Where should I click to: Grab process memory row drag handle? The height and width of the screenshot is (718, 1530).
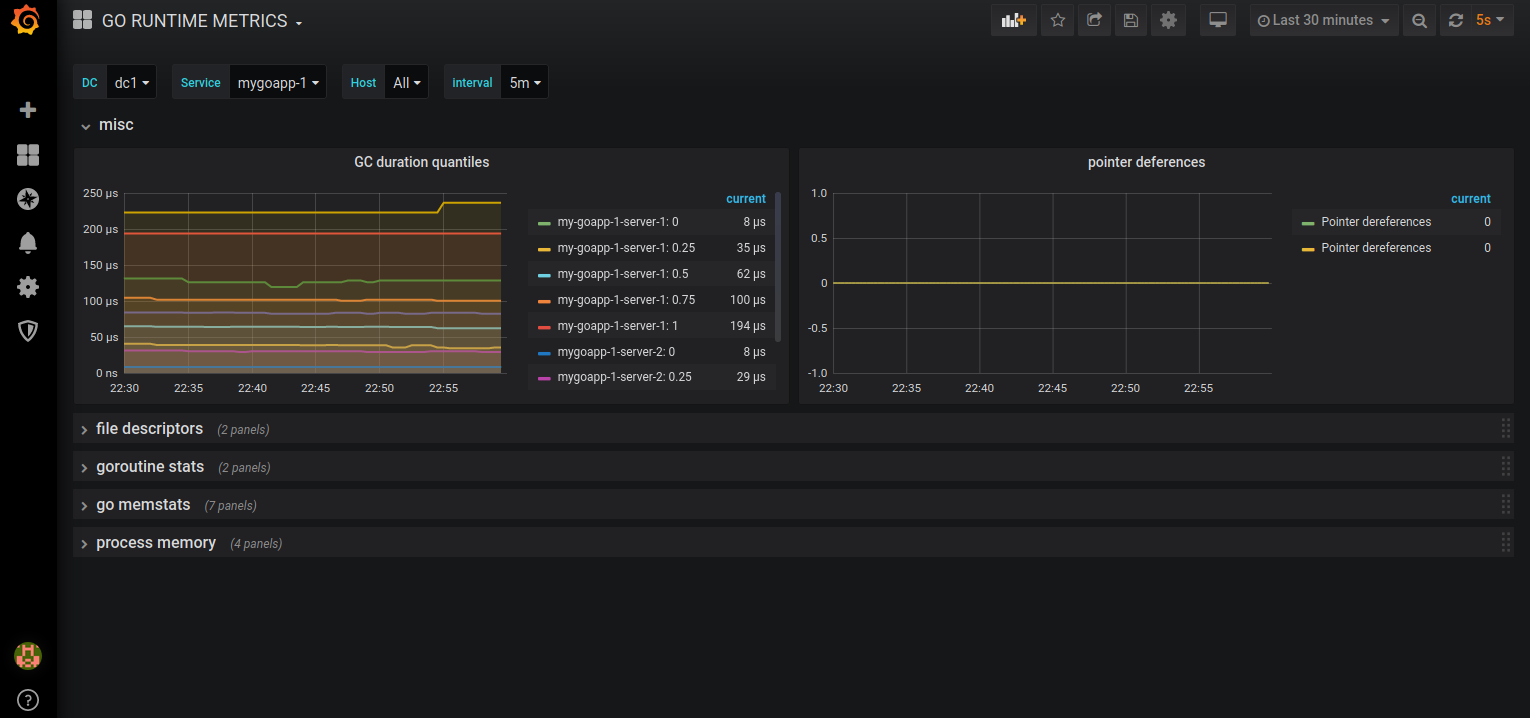(1505, 543)
